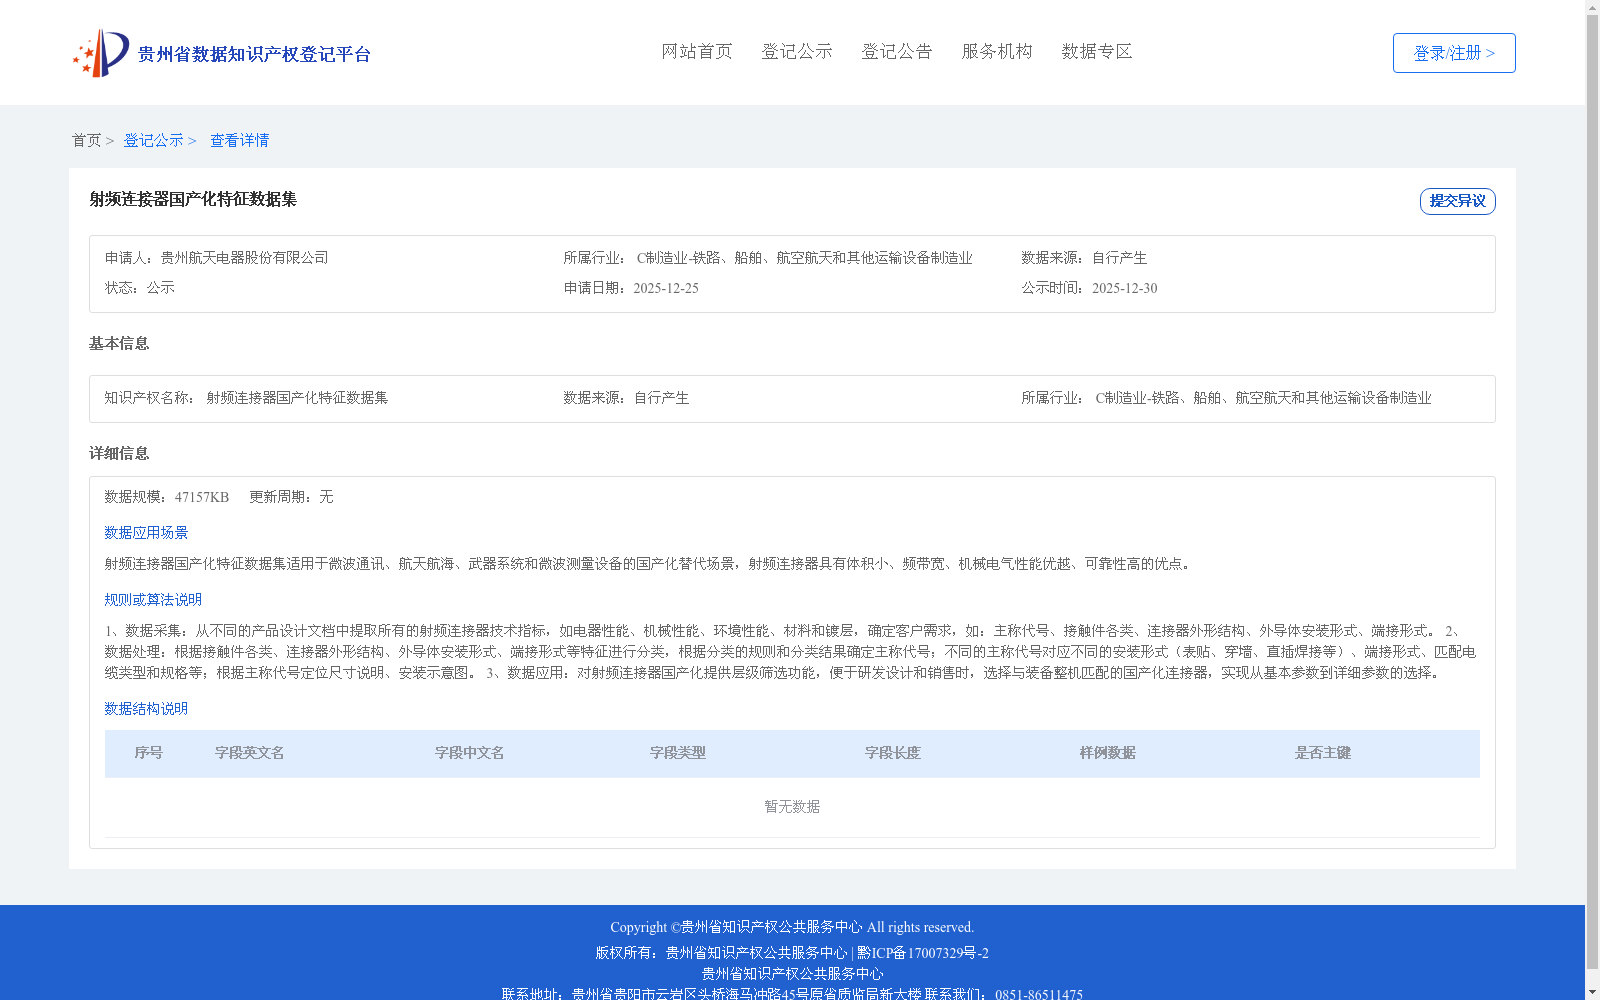Click the site title 贵州省数据知识产权登记平台
This screenshot has height=1000, width=1600.
[x=254, y=54]
